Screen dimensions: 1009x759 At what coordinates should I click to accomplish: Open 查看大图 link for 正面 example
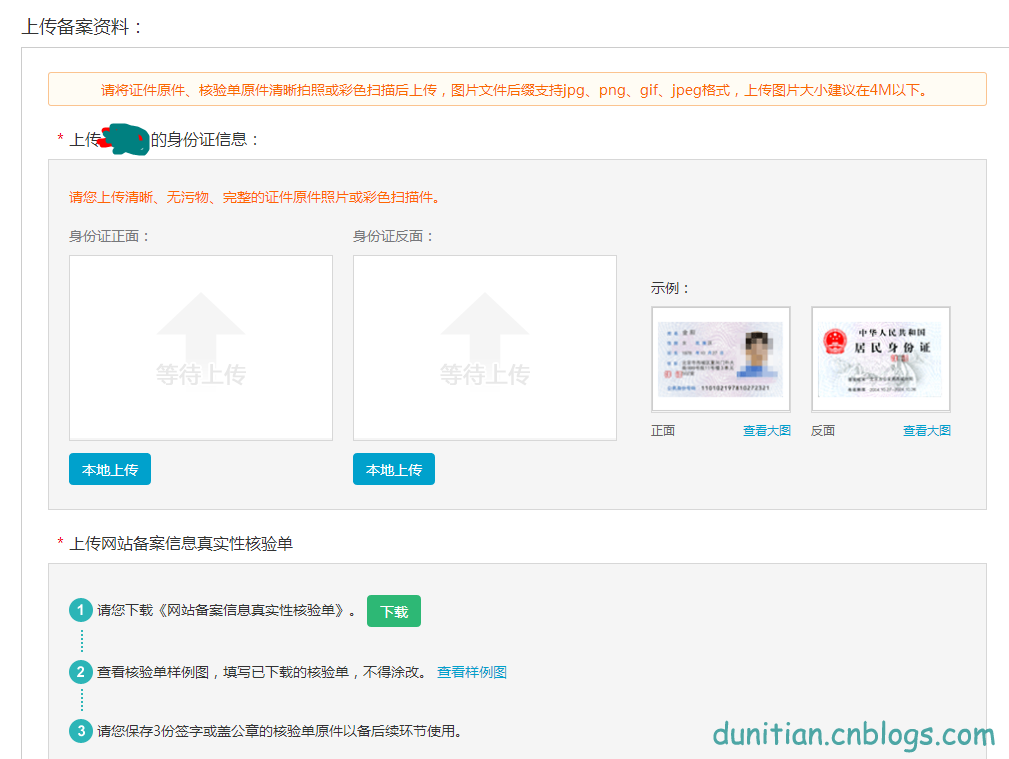766,431
